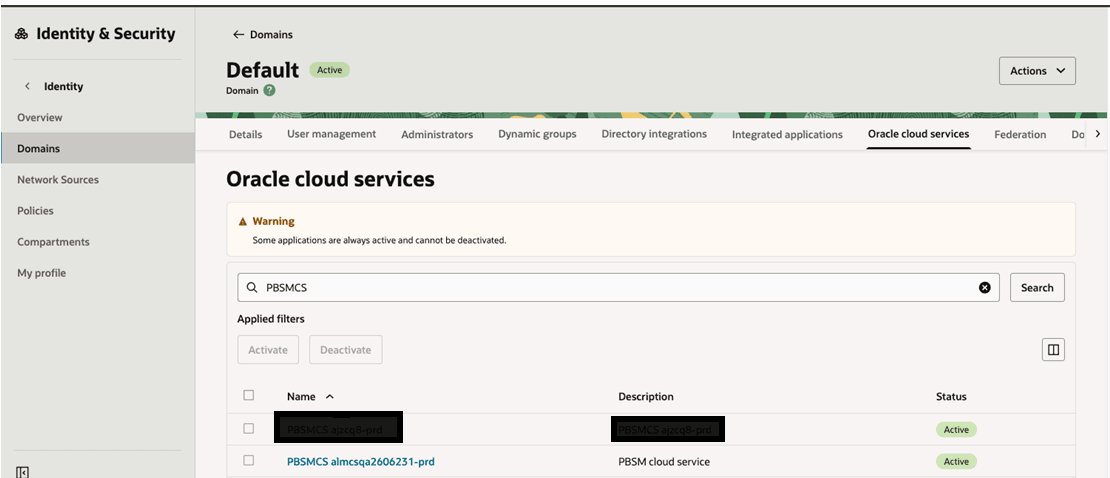Click the Identity back link in sidebar

[x=64, y=86]
